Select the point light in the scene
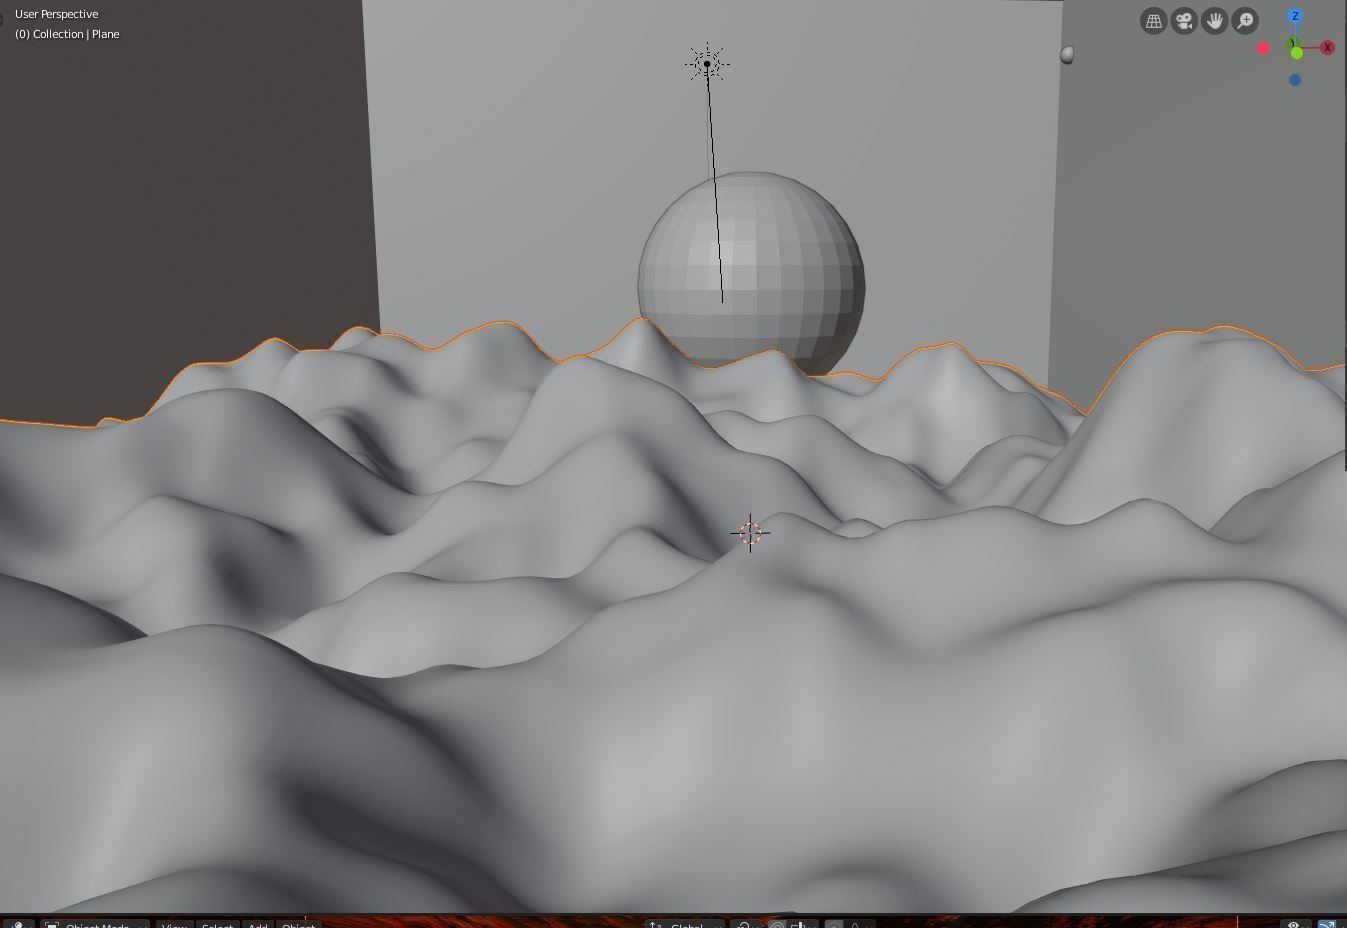Viewport: 1347px width, 928px height. 707,63
